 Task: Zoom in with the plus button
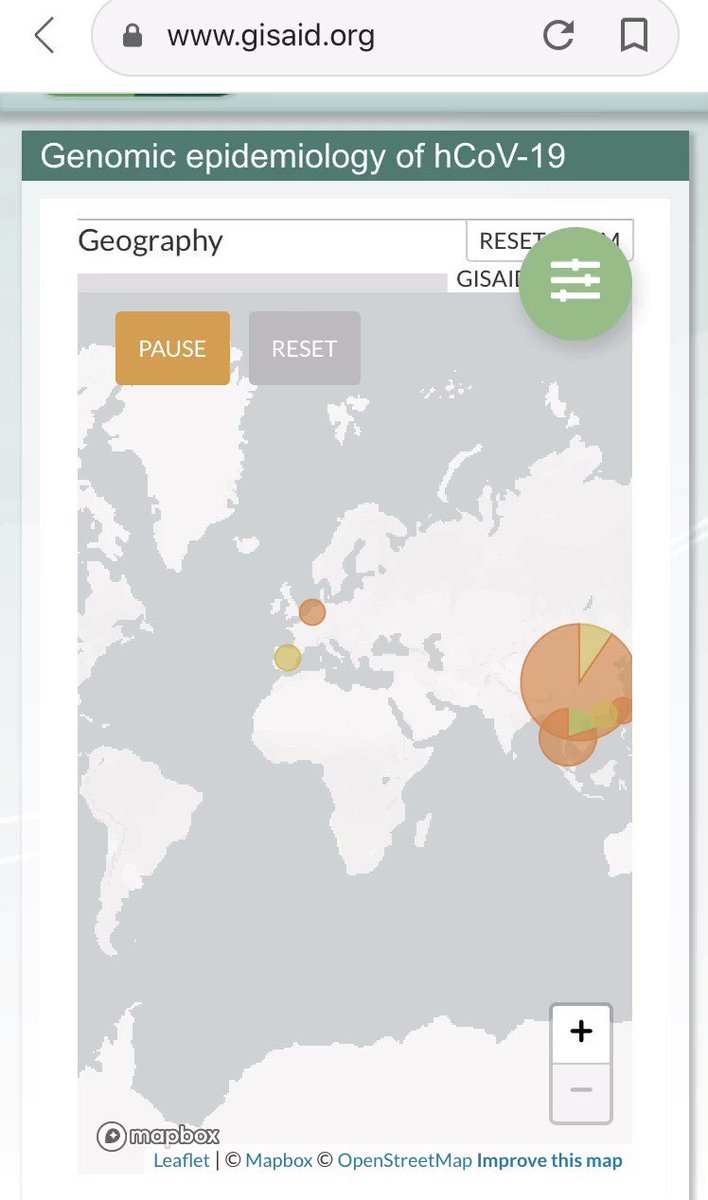[581, 1031]
